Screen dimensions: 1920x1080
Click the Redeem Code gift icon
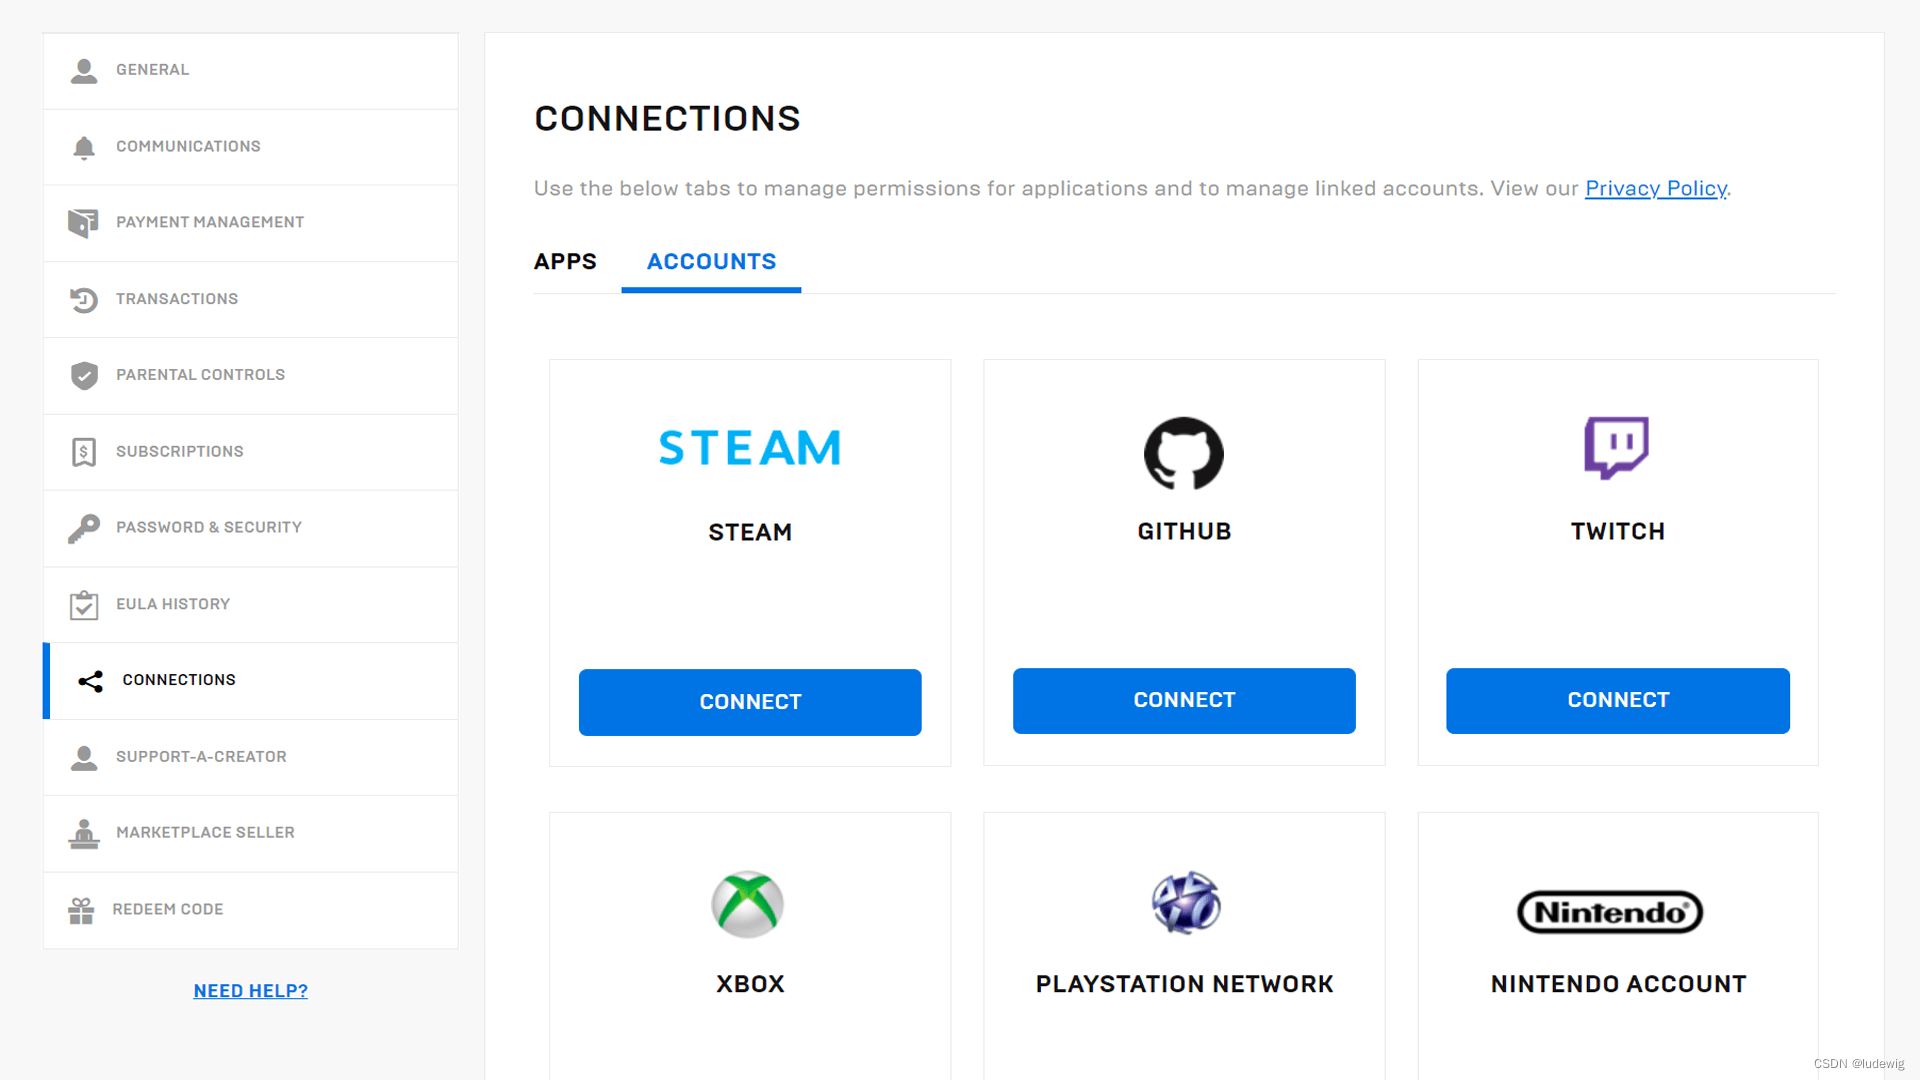pos(81,910)
